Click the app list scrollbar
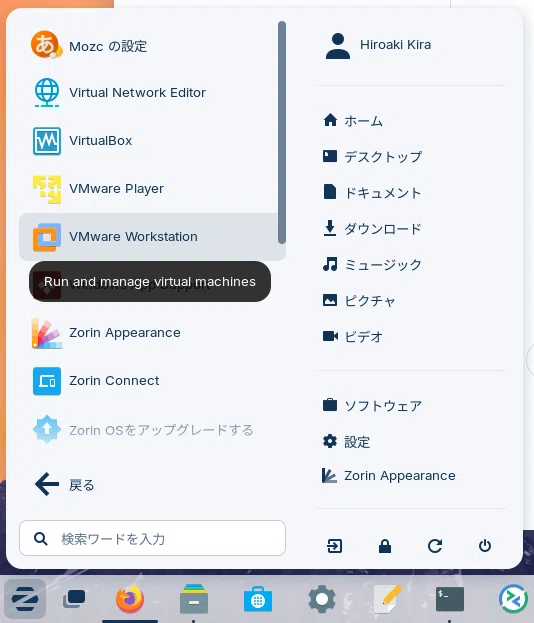534x623 pixels. (282, 132)
